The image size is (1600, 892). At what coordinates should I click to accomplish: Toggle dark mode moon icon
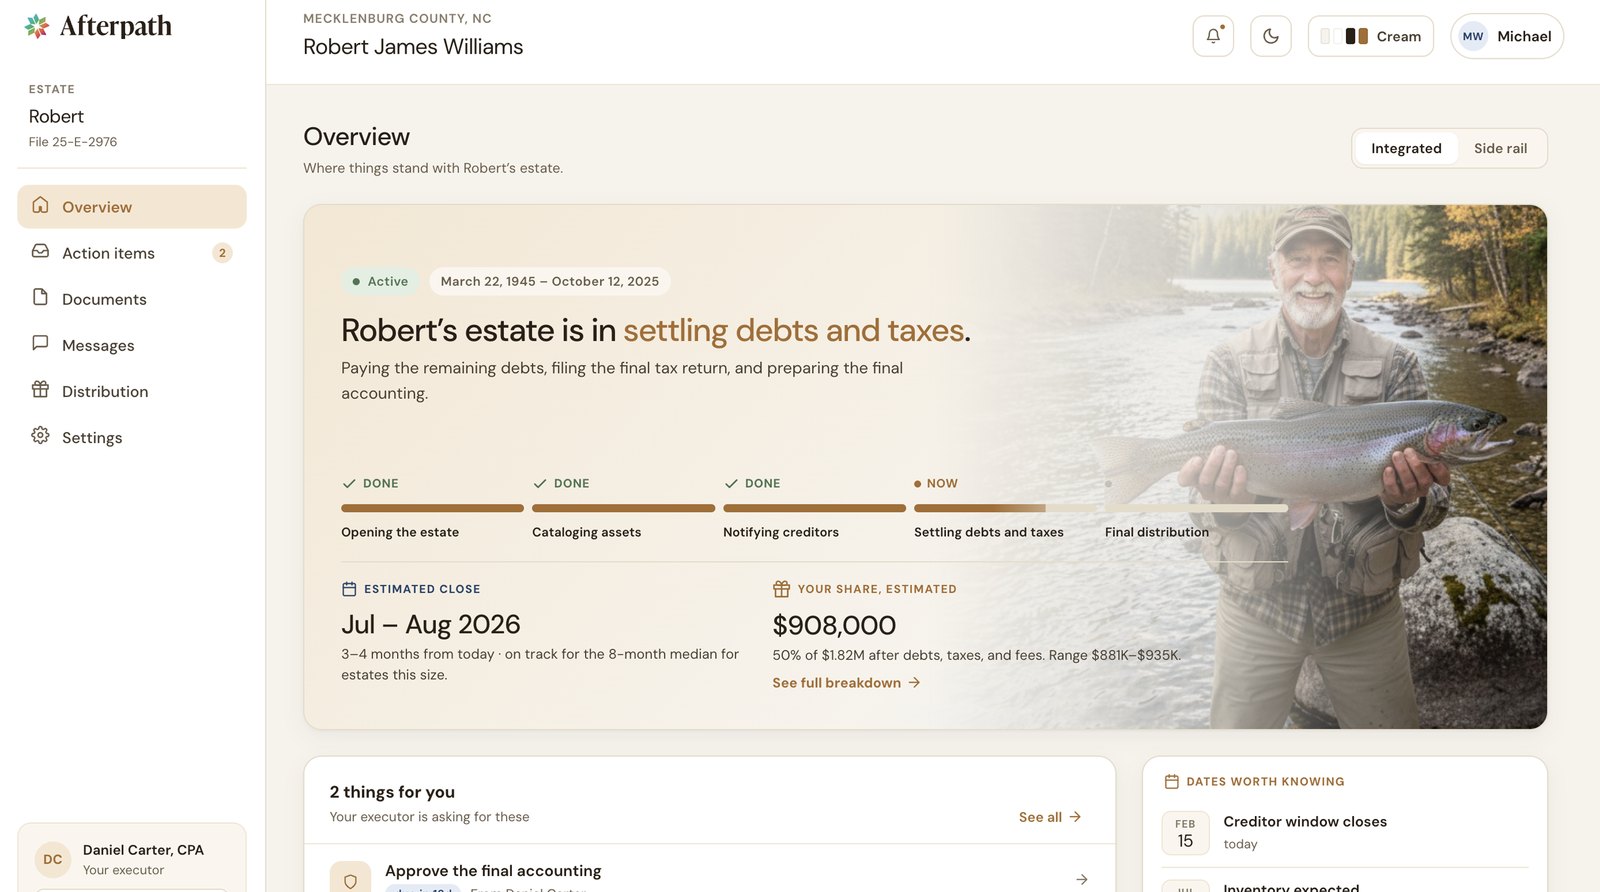point(1271,36)
